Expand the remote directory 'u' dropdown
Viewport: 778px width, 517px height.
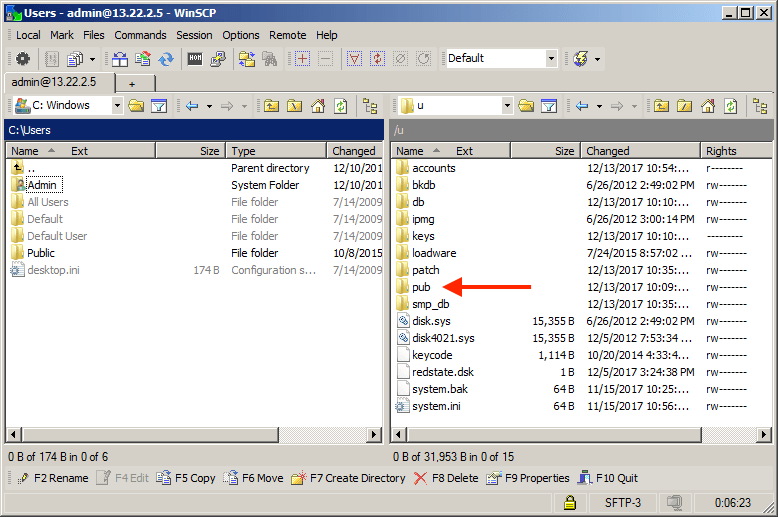pos(507,106)
